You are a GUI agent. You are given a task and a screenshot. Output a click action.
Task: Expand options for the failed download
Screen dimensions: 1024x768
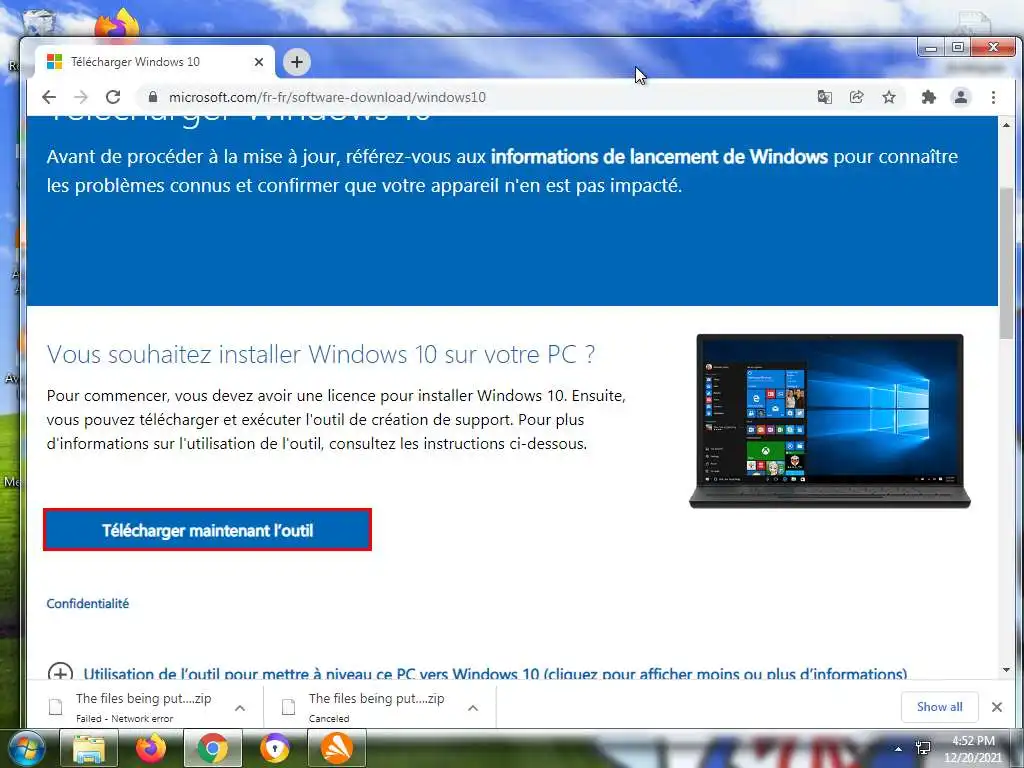(240, 708)
